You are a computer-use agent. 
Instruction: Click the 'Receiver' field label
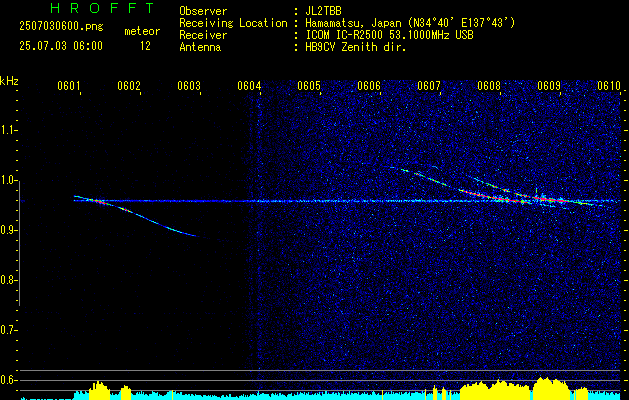pyautogui.click(x=203, y=35)
